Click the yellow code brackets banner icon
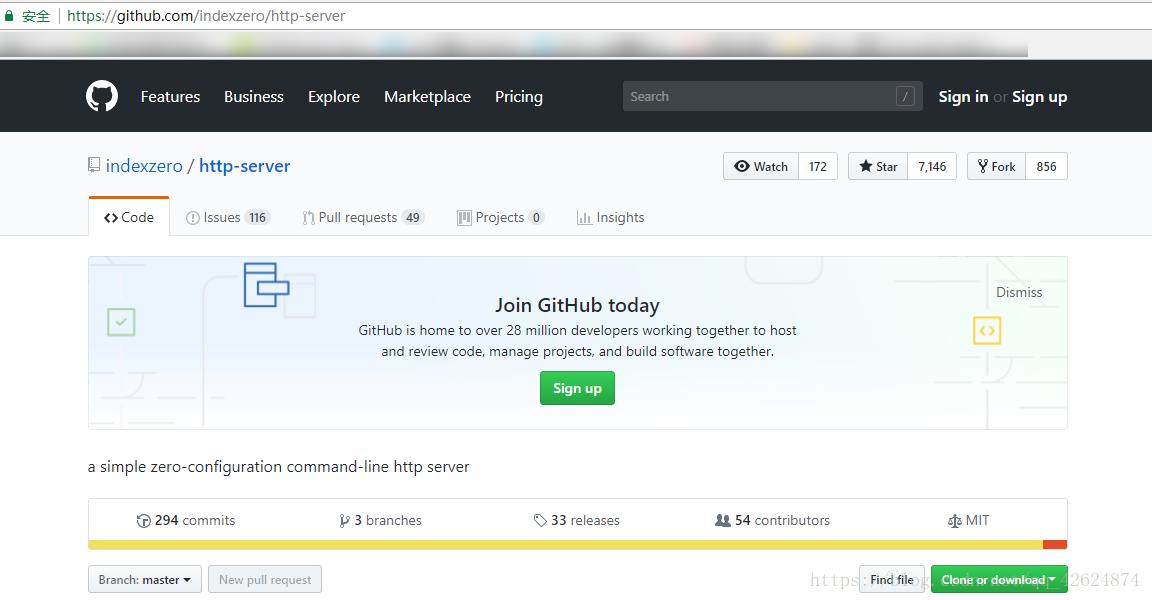Screen dimensions: 1152x600 [987, 330]
